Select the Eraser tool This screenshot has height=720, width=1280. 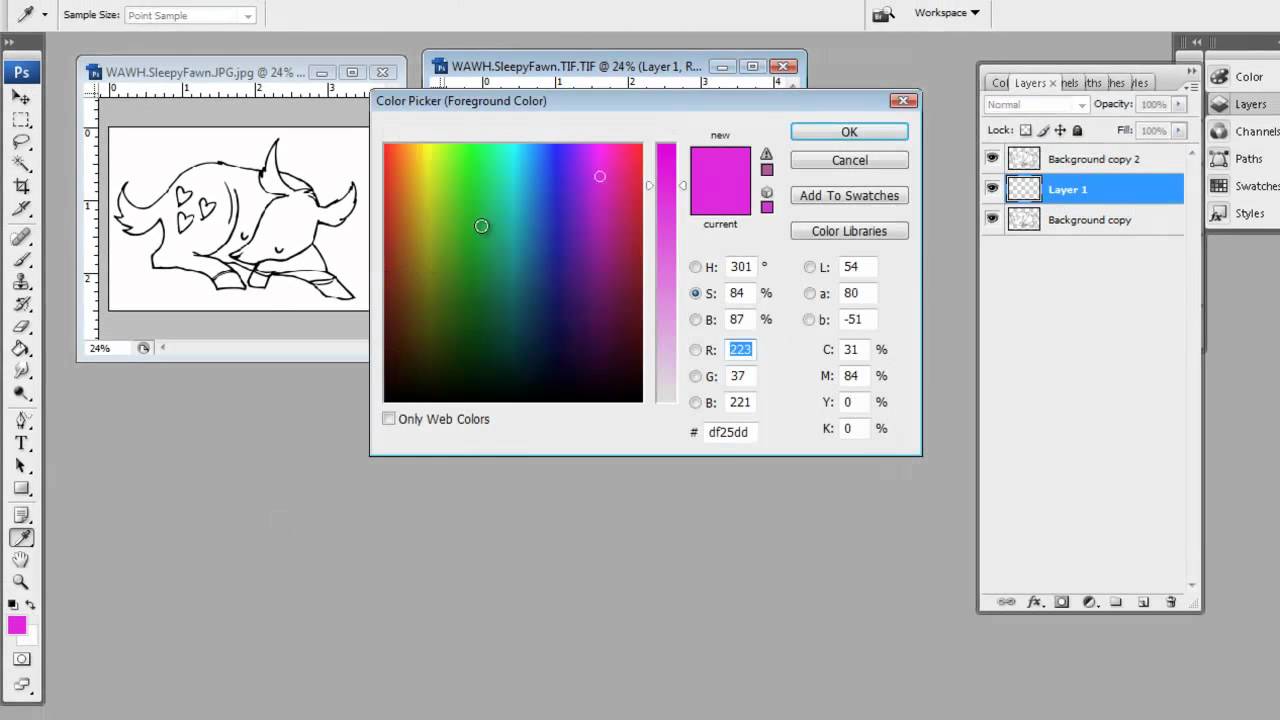[x=21, y=326]
